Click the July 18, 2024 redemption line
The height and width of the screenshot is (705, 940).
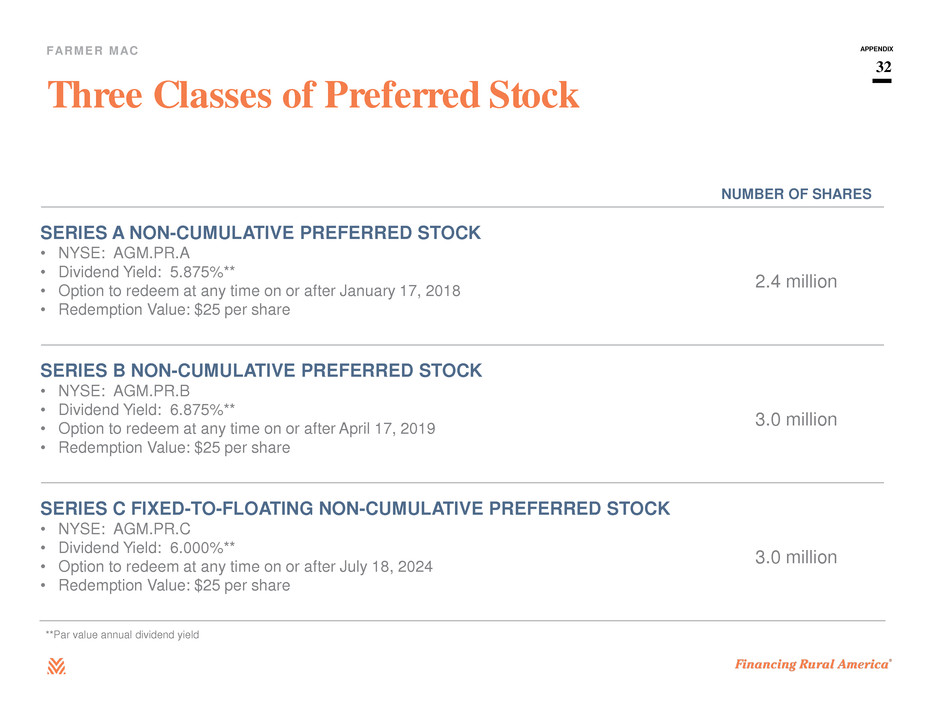click(245, 567)
